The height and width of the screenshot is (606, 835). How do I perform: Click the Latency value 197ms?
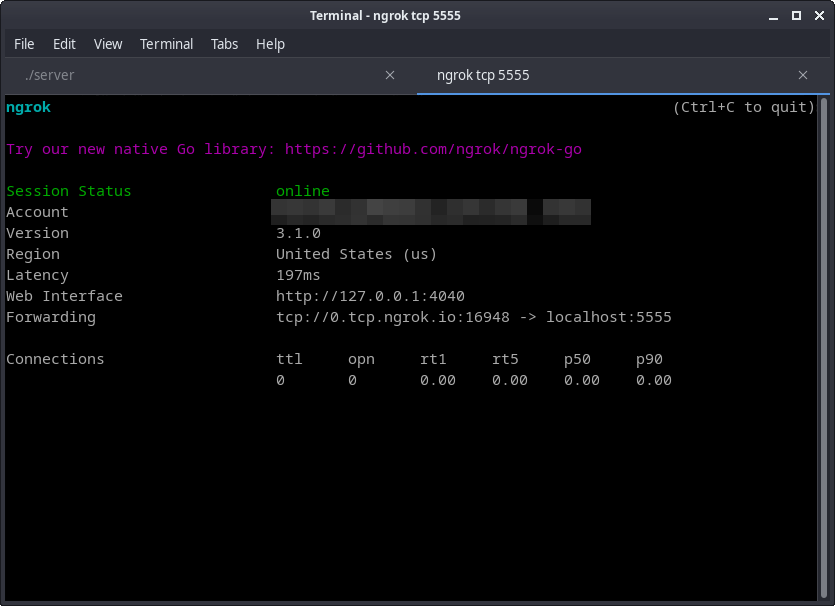[300, 274]
